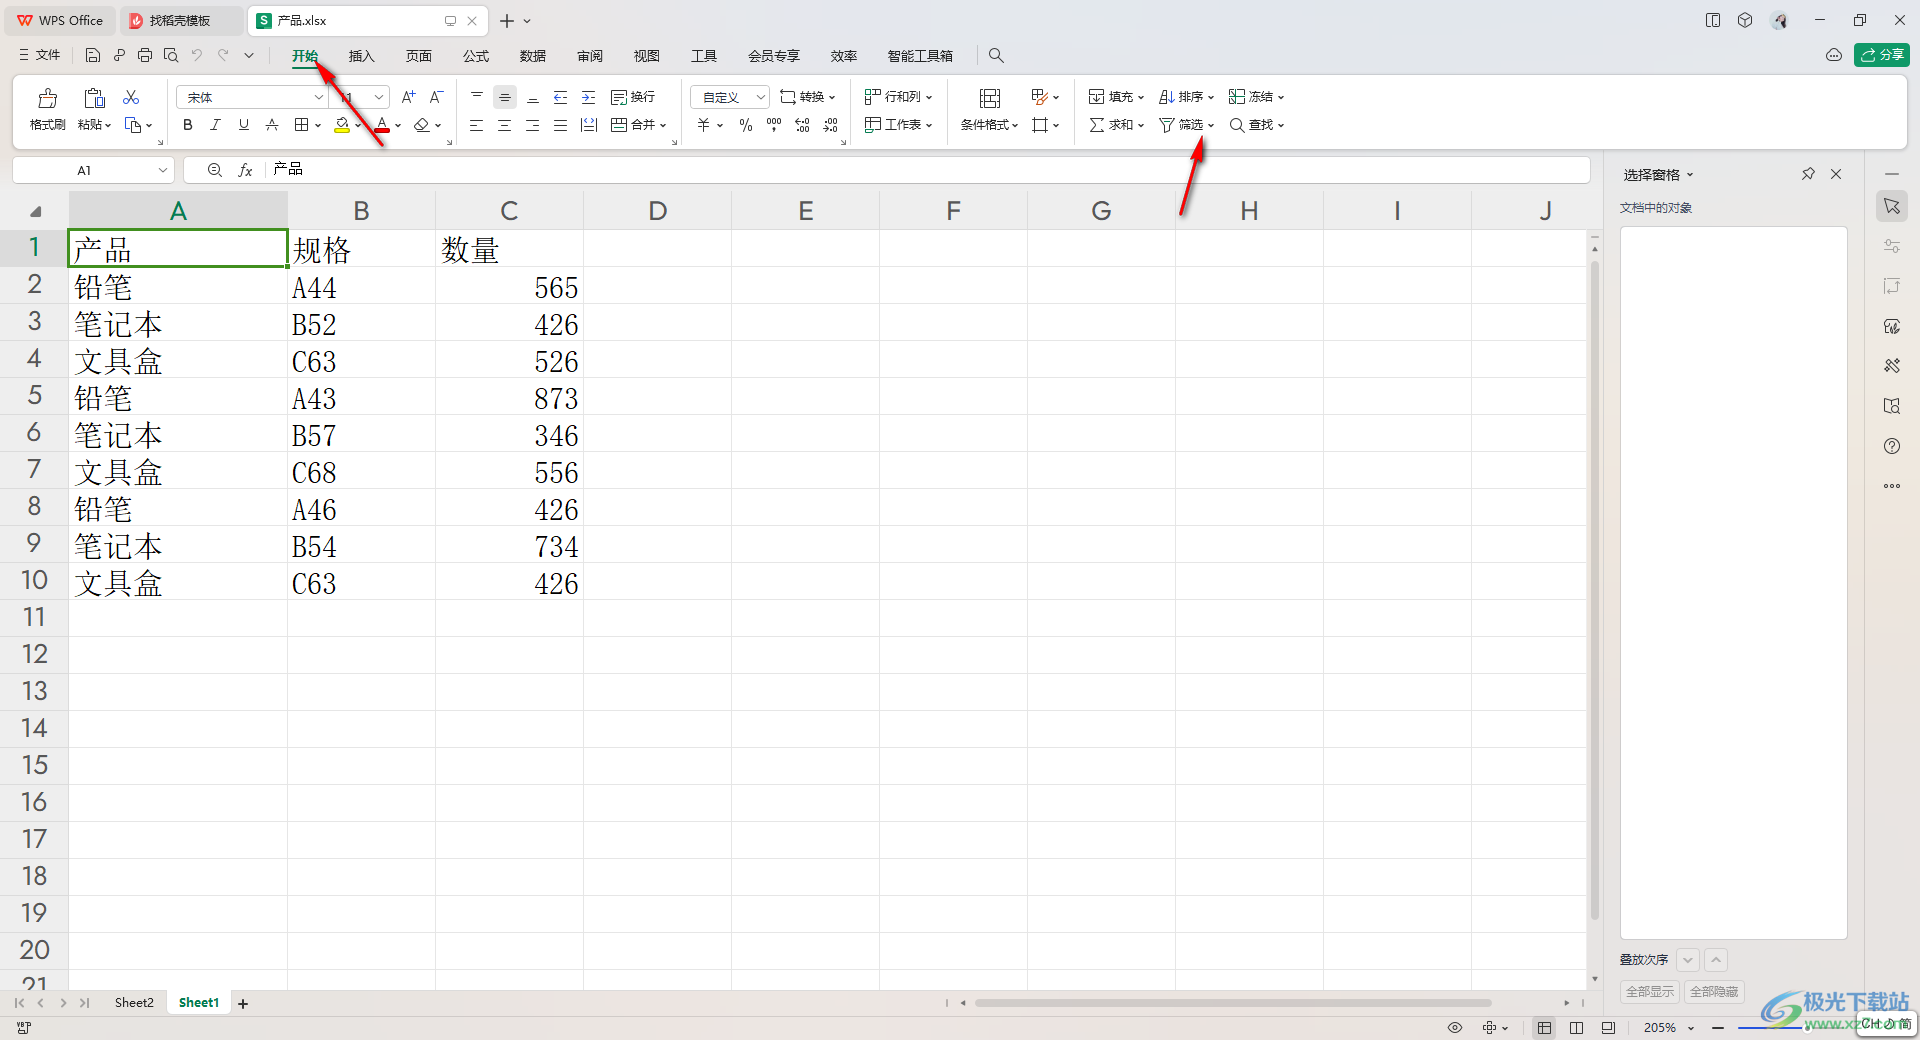Click the decrease indent icon
1920x1040 pixels.
pyautogui.click(x=561, y=97)
